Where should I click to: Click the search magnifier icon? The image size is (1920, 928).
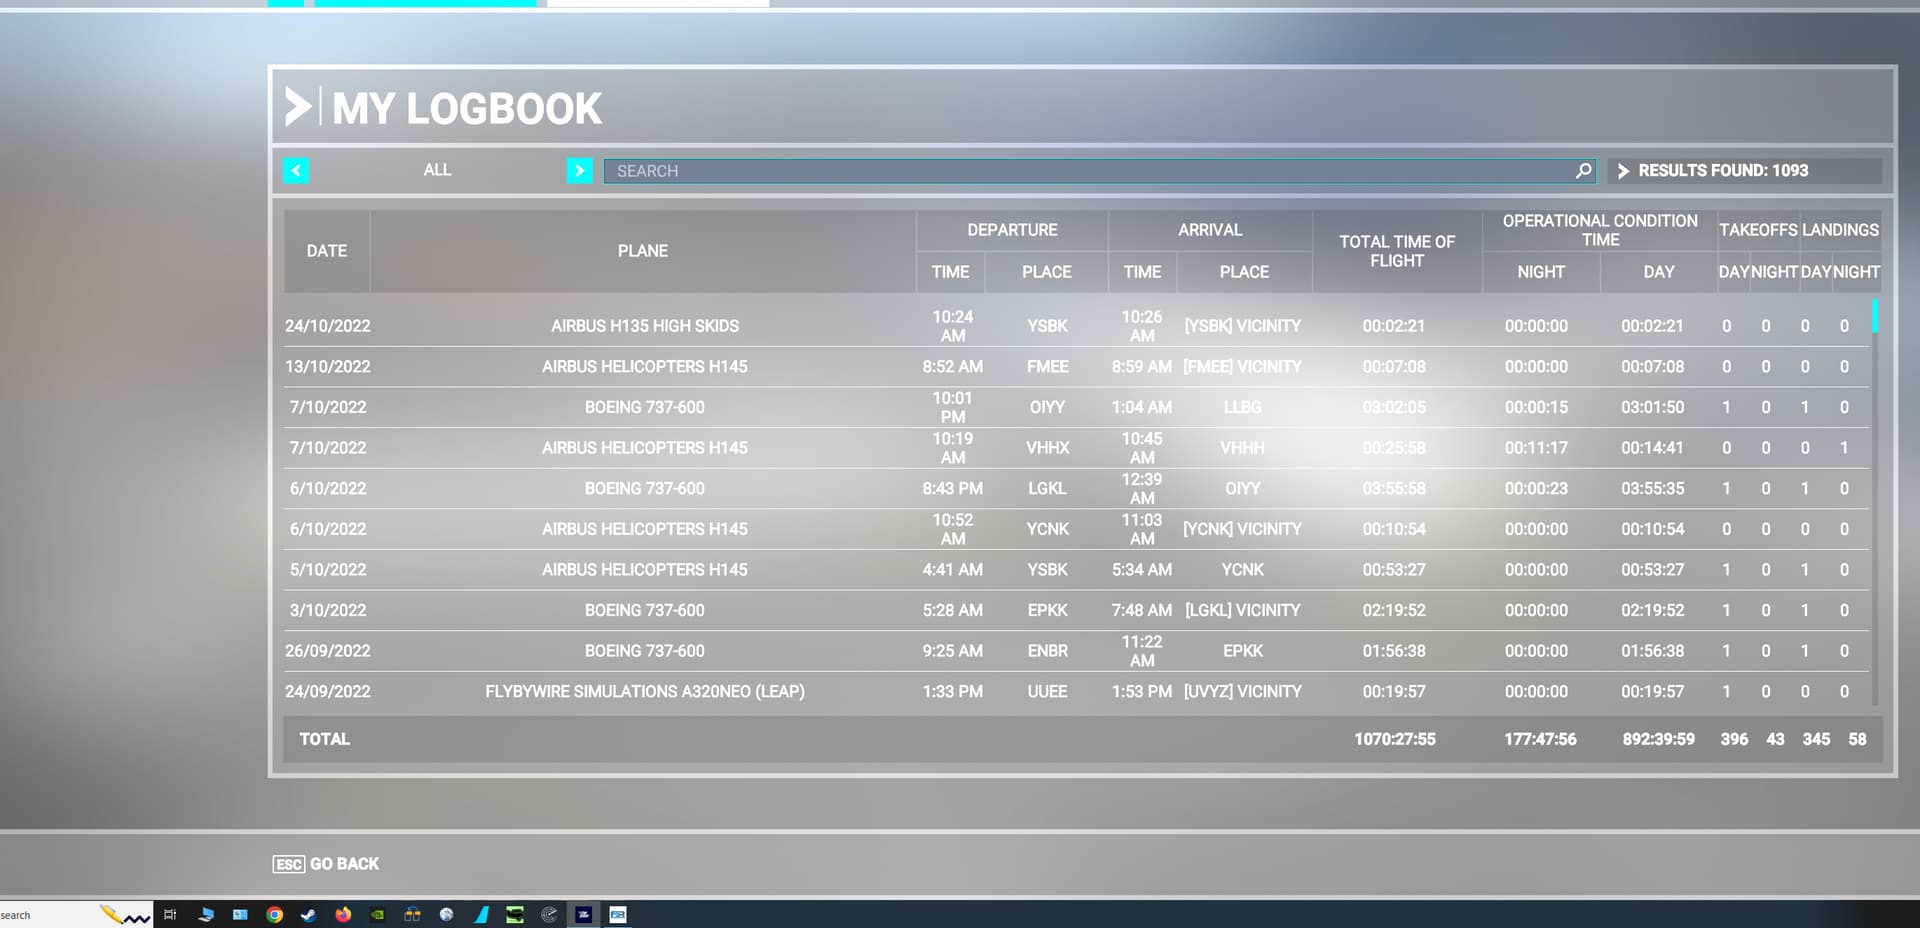click(1583, 171)
